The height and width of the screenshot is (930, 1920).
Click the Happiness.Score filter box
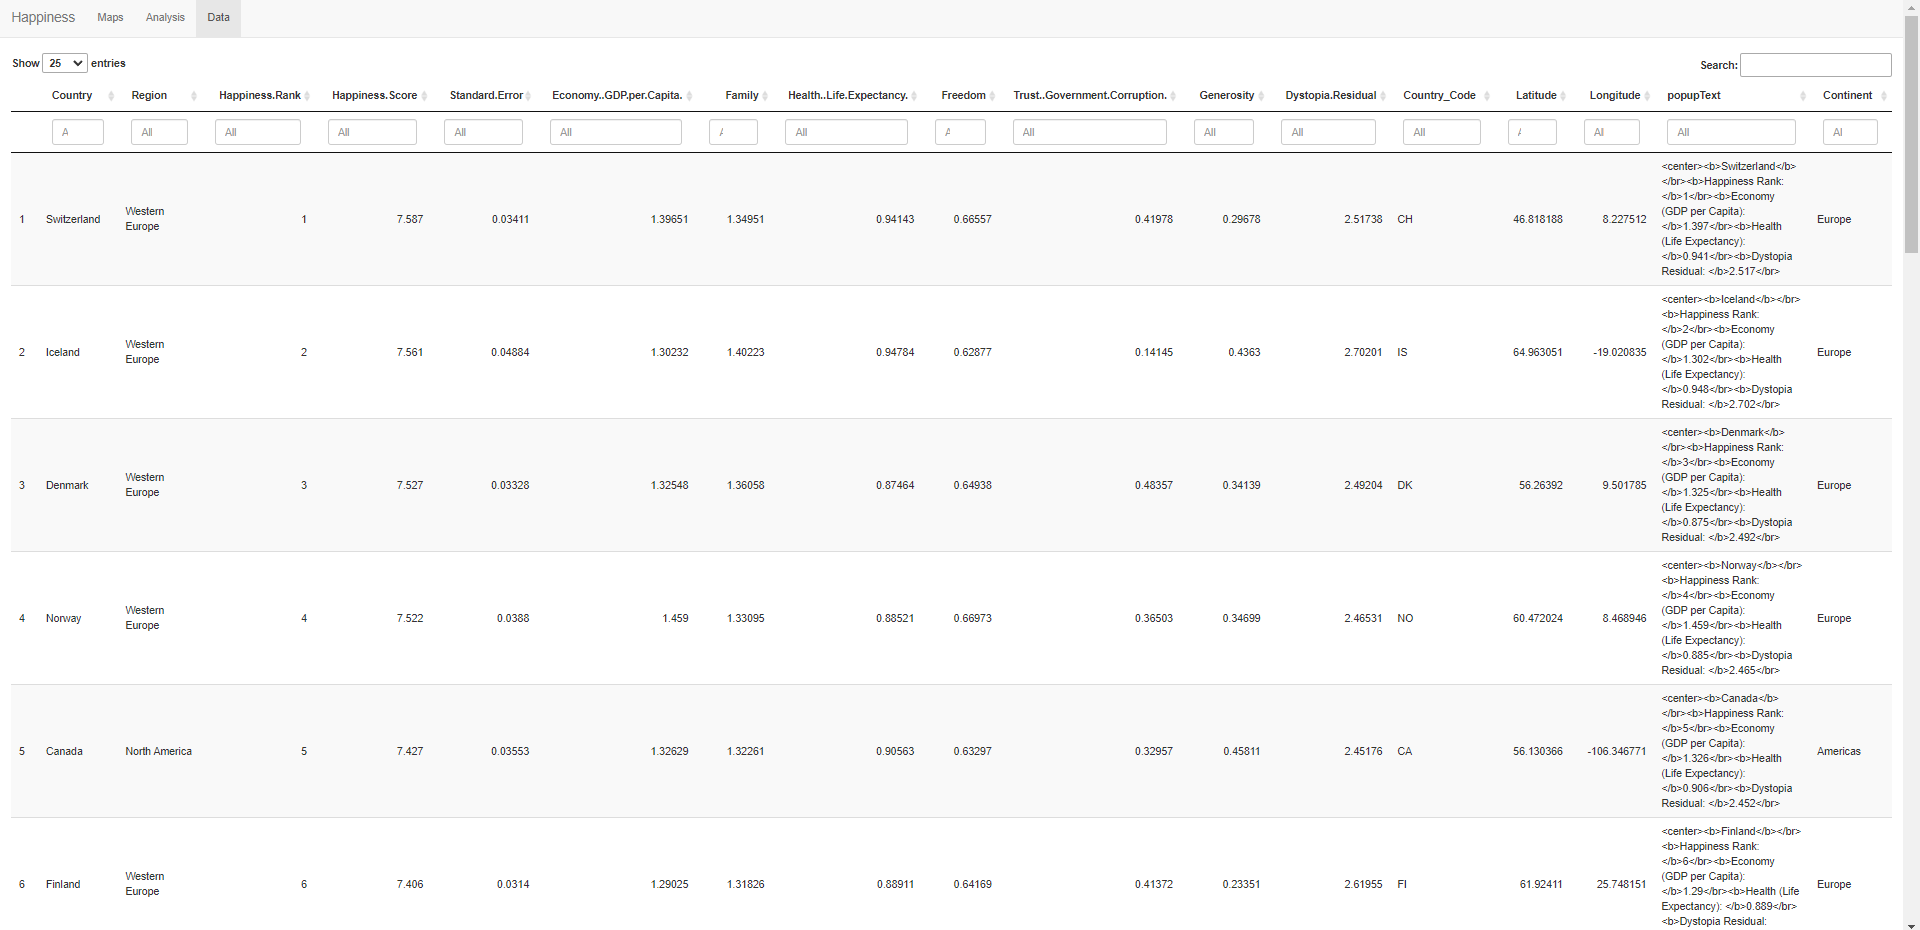pos(372,132)
